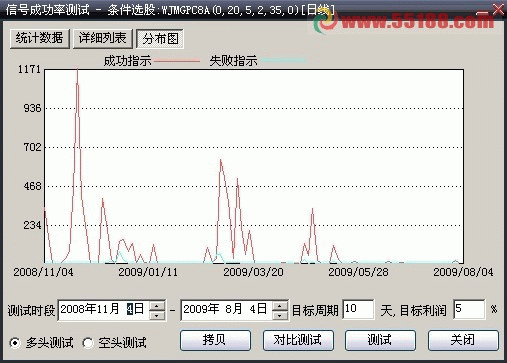Click the 测试时段 label
Viewport: 507px width, 363px height.
(31, 310)
